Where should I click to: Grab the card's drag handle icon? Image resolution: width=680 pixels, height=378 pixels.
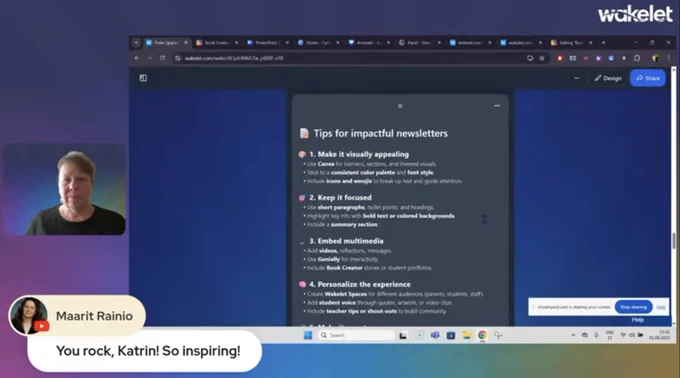[400, 106]
